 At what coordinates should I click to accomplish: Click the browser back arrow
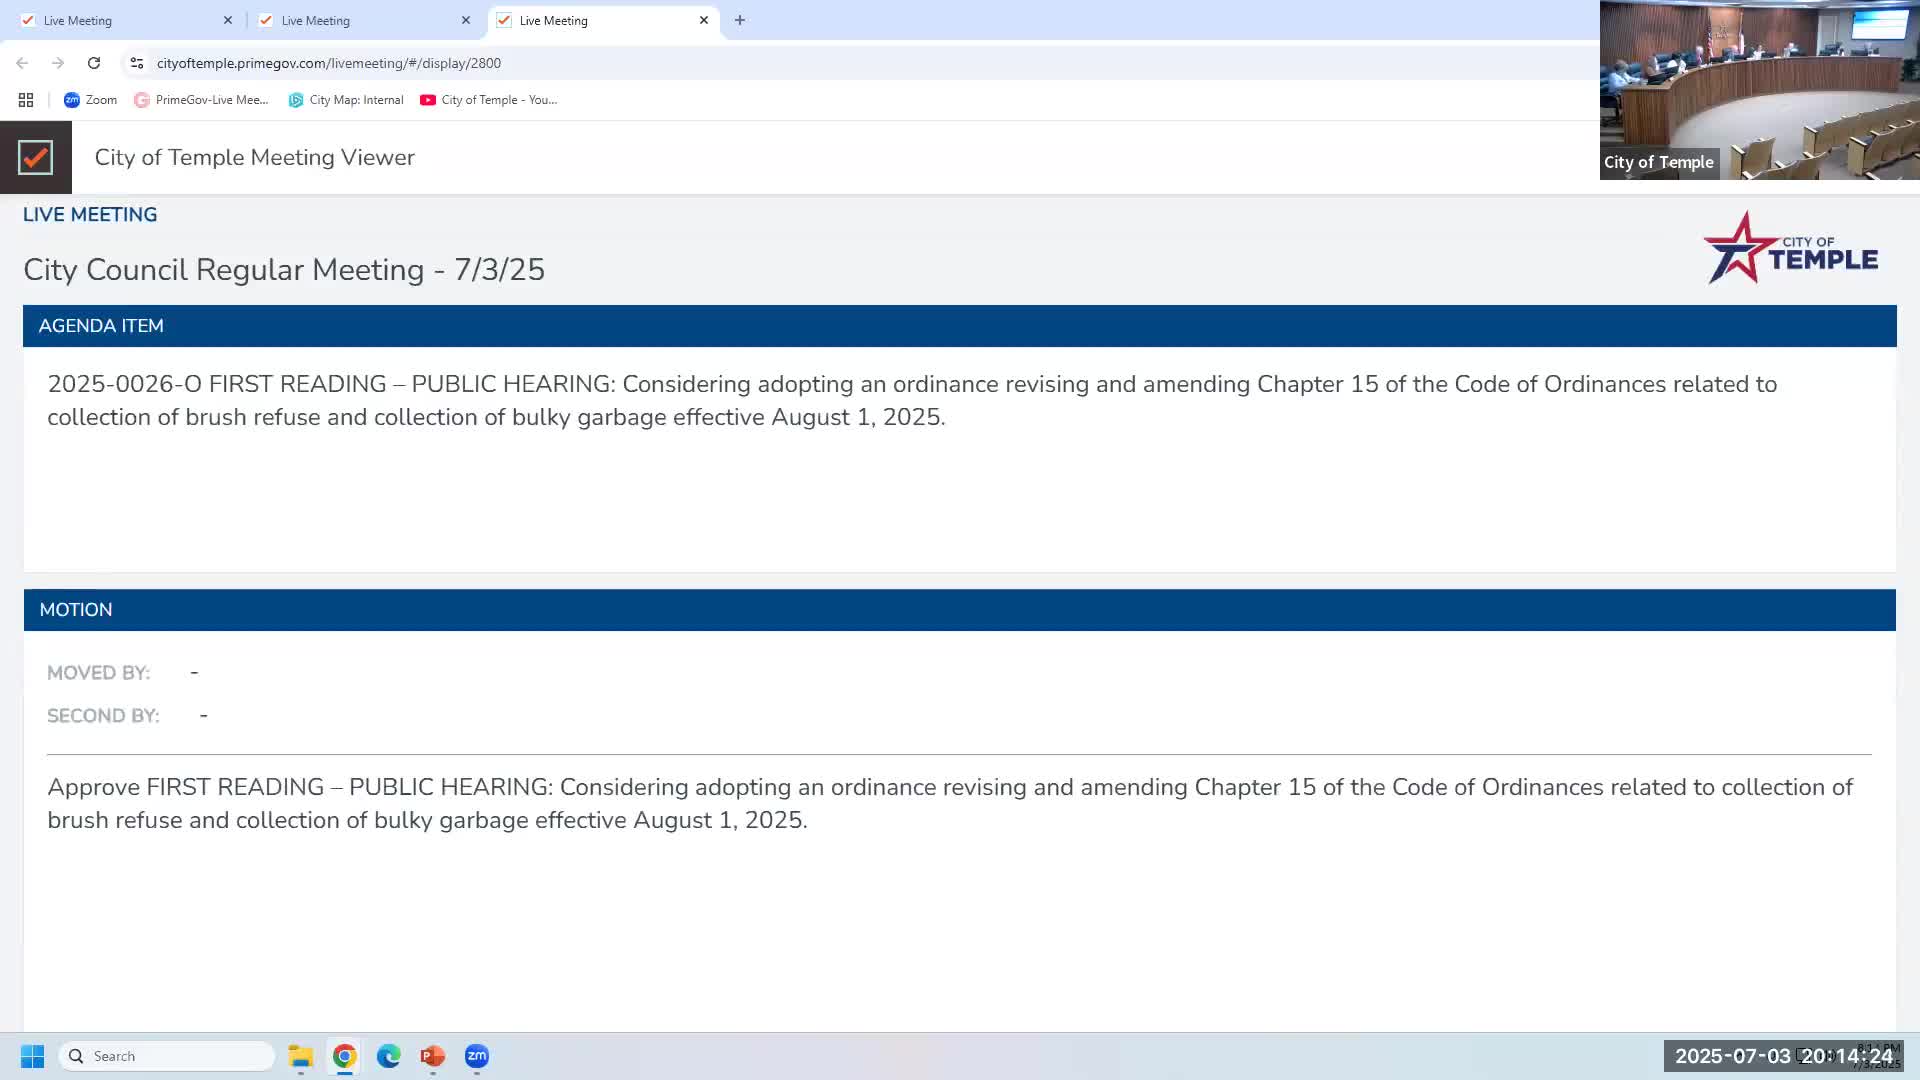coord(22,63)
